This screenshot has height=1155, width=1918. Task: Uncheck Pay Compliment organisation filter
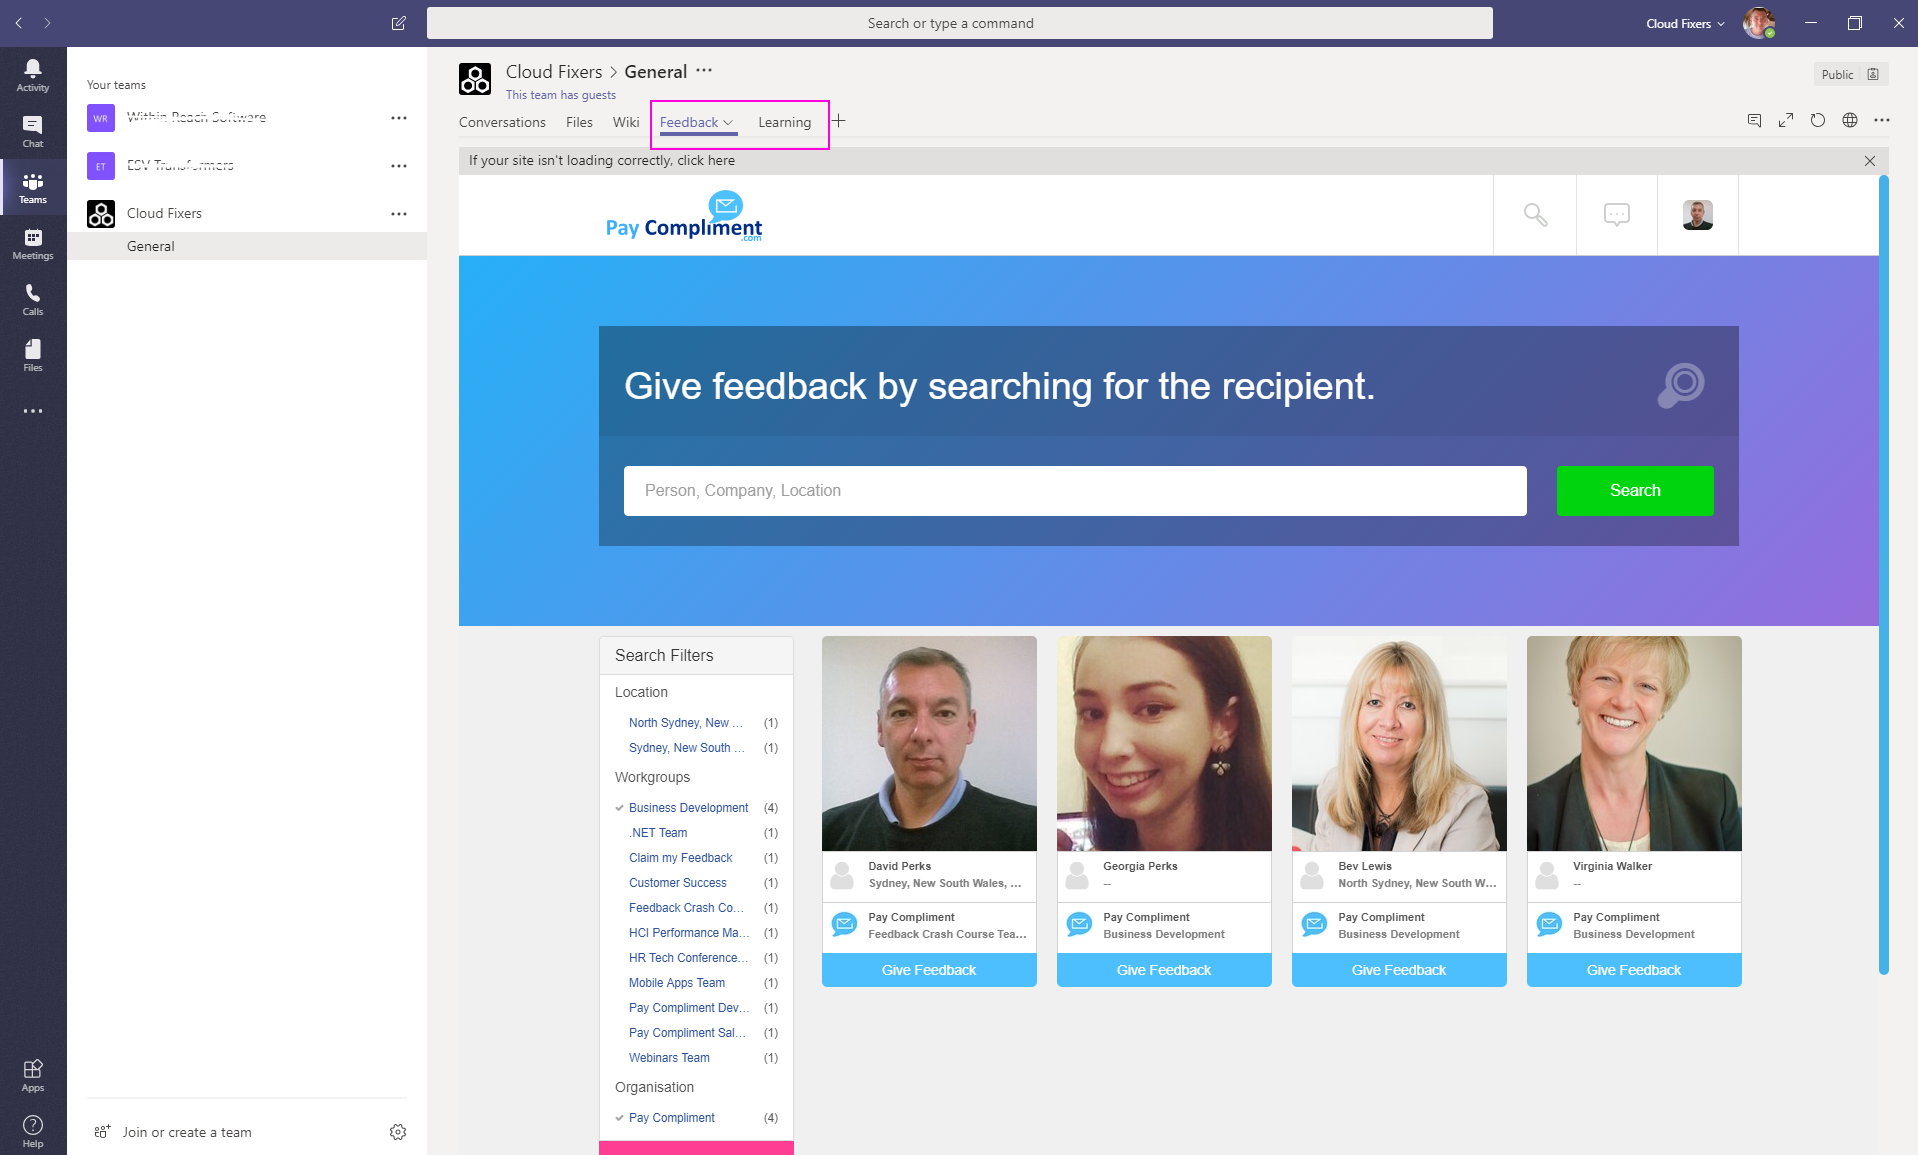tap(671, 1118)
